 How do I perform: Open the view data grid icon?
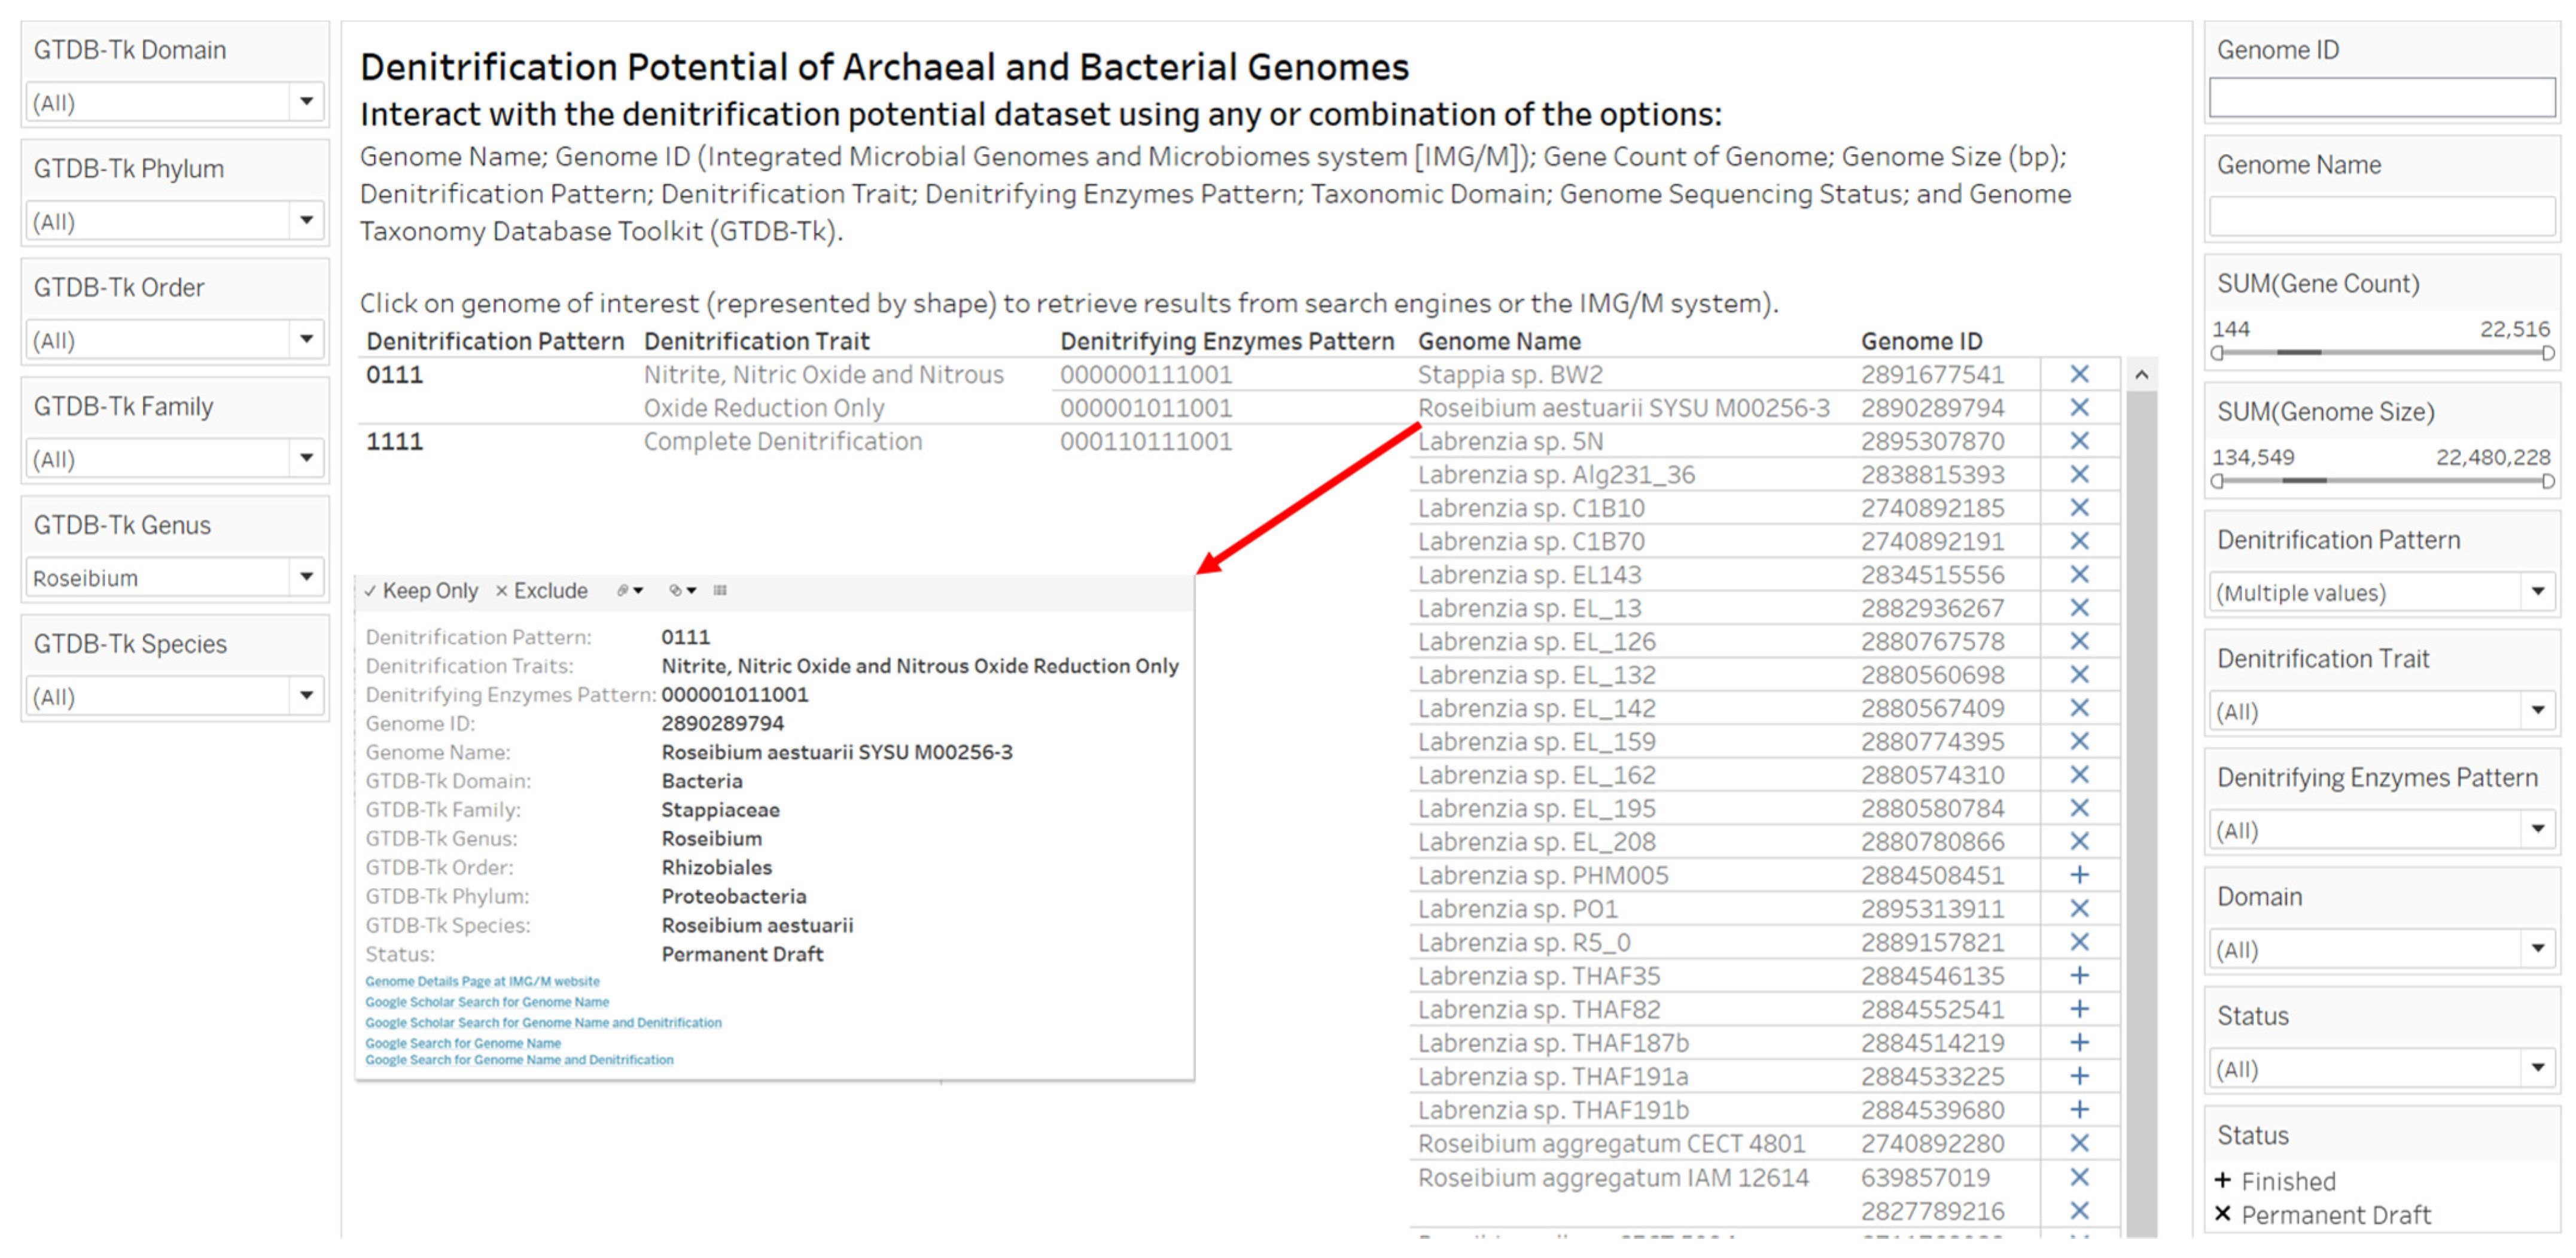click(720, 591)
